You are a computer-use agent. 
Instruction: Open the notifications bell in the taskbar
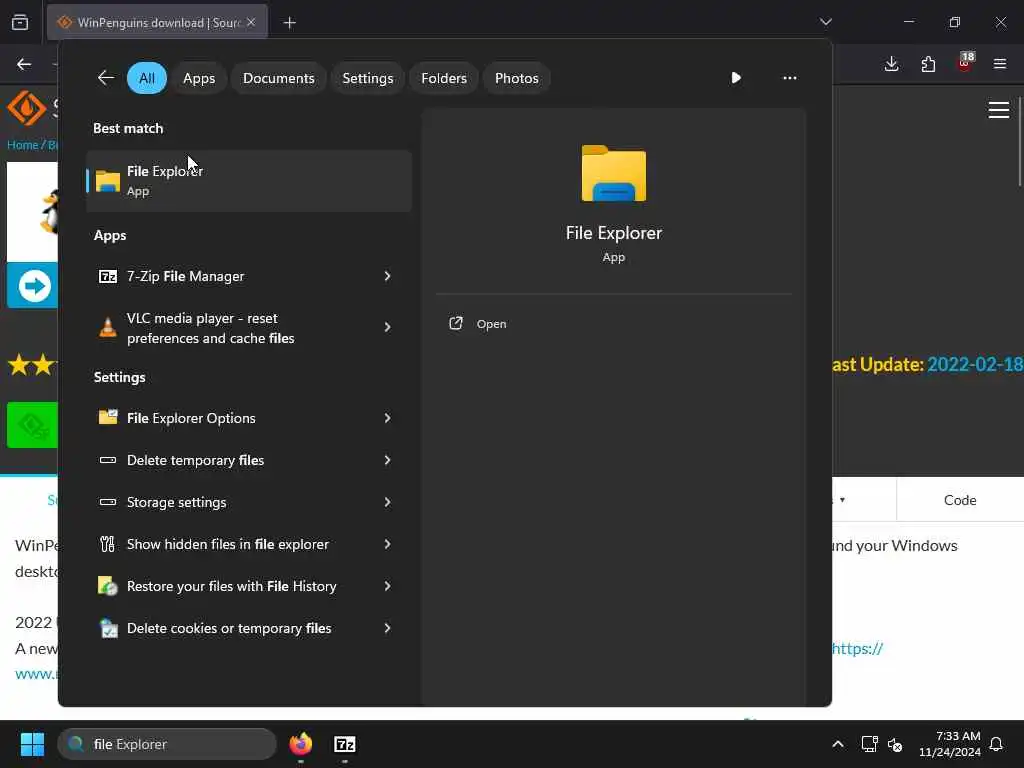996,744
